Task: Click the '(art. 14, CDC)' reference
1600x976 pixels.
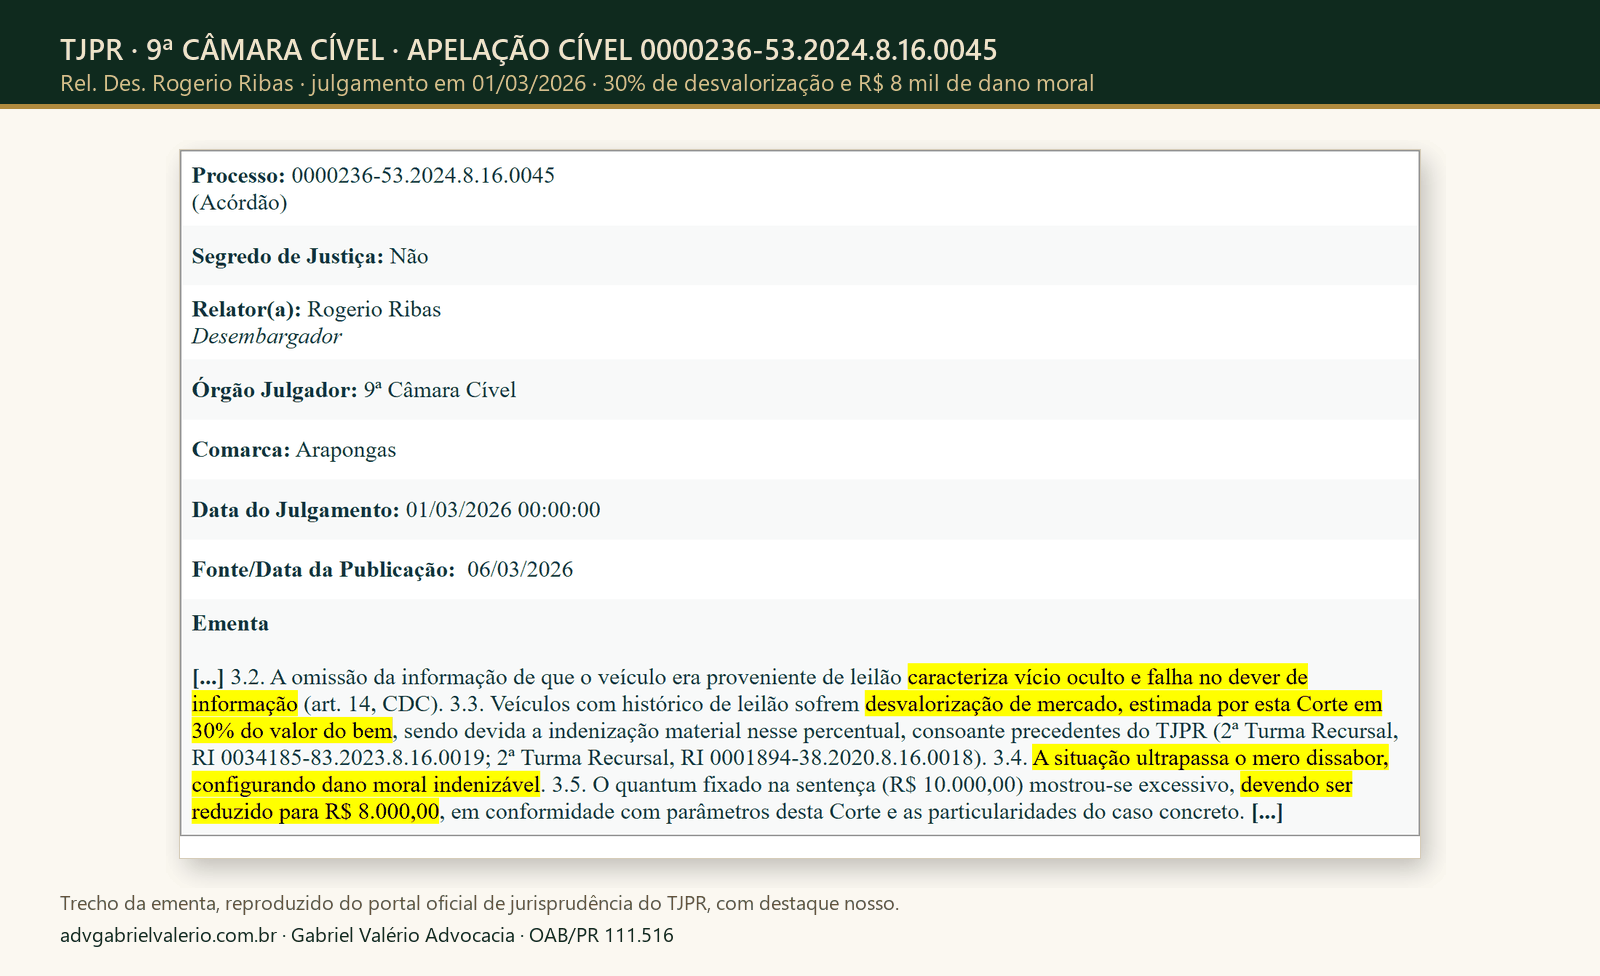Action: pyautogui.click(x=372, y=704)
